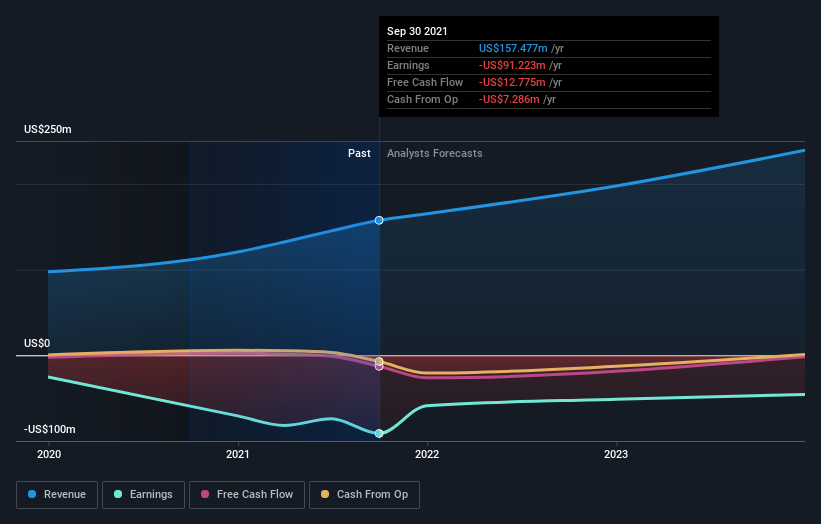Click the -US$7.286m cash from op value
821x524 pixels.
[x=509, y=99]
